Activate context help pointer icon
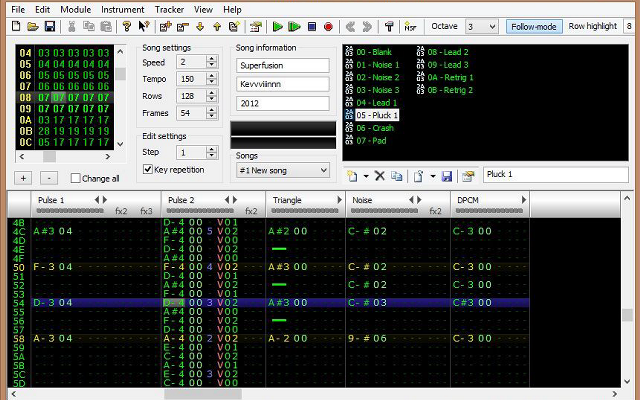This screenshot has height=400, width=640. (144, 27)
